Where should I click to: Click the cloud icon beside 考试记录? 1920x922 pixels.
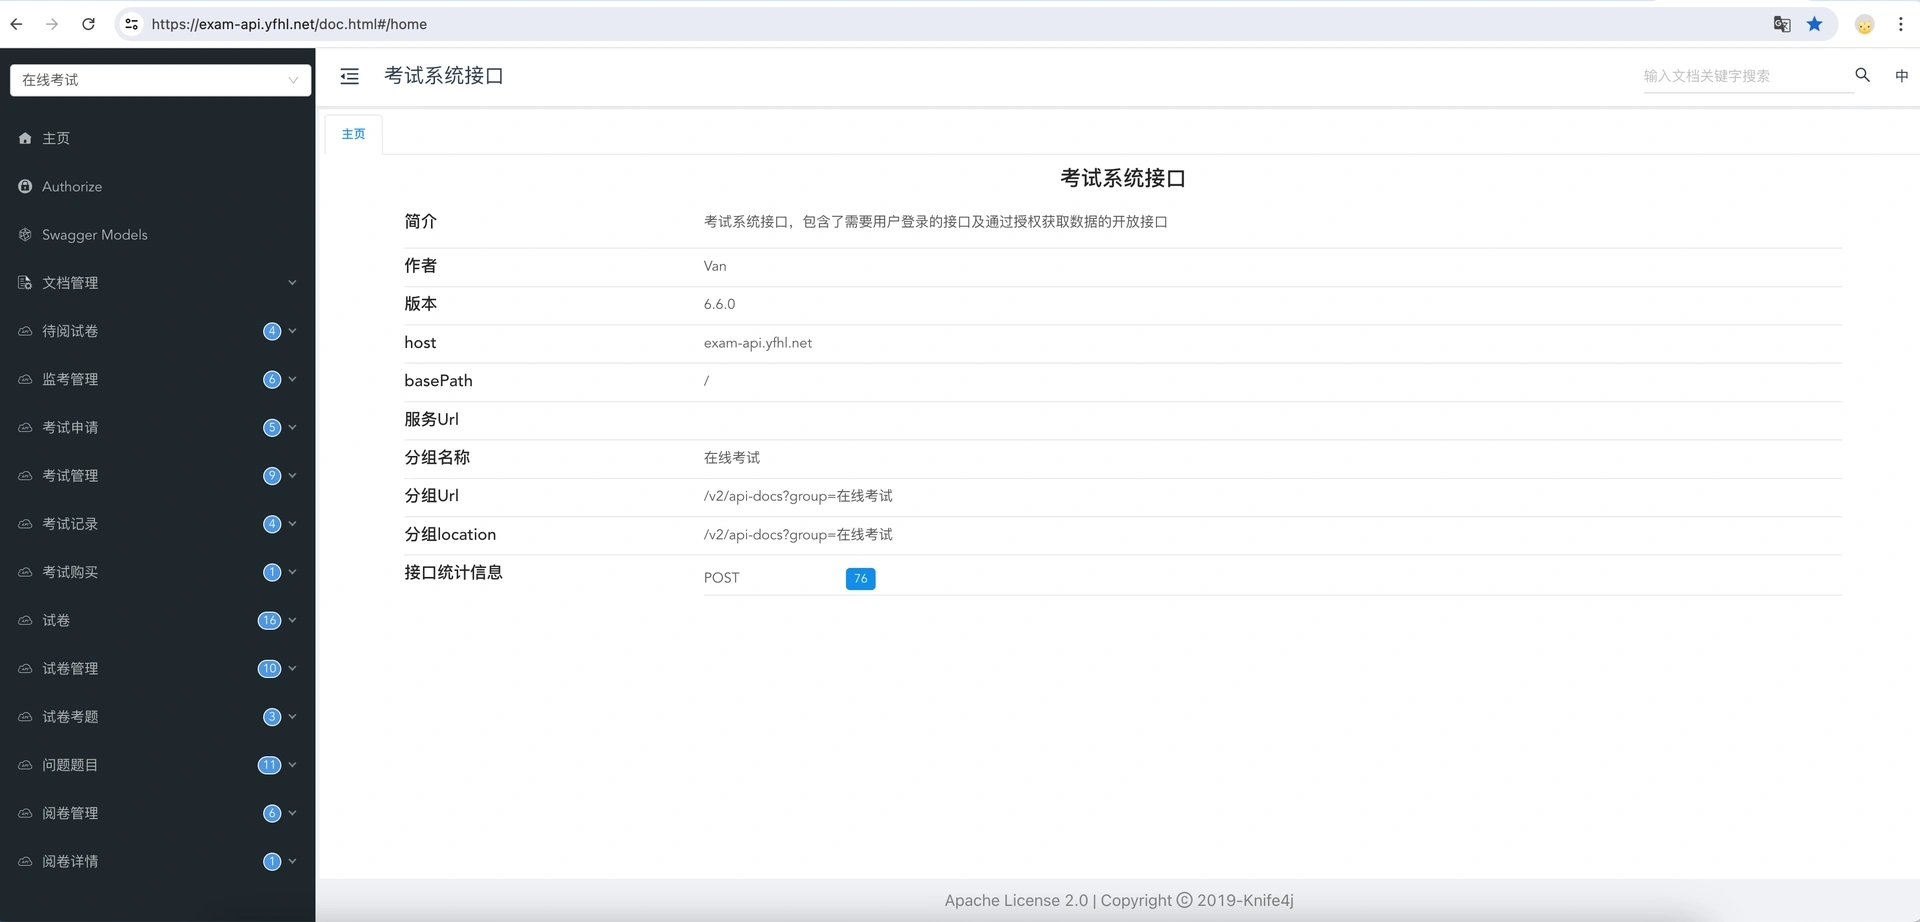pos(25,524)
